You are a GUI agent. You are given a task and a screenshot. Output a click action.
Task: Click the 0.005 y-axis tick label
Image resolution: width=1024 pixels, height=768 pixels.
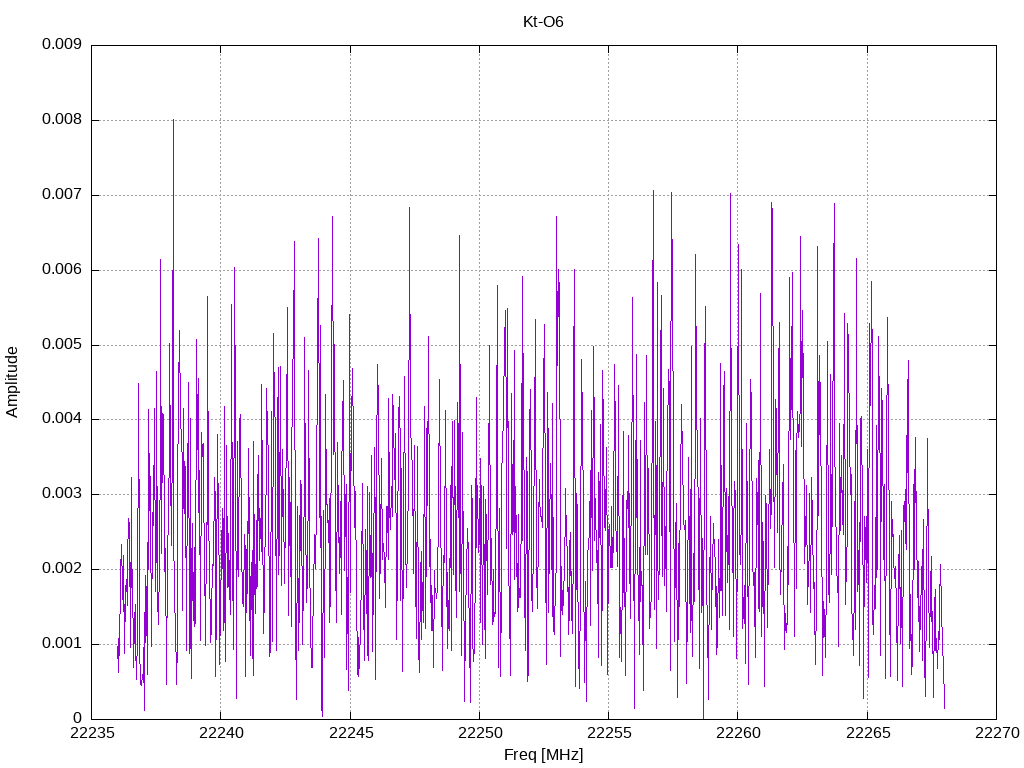[x=61, y=344]
